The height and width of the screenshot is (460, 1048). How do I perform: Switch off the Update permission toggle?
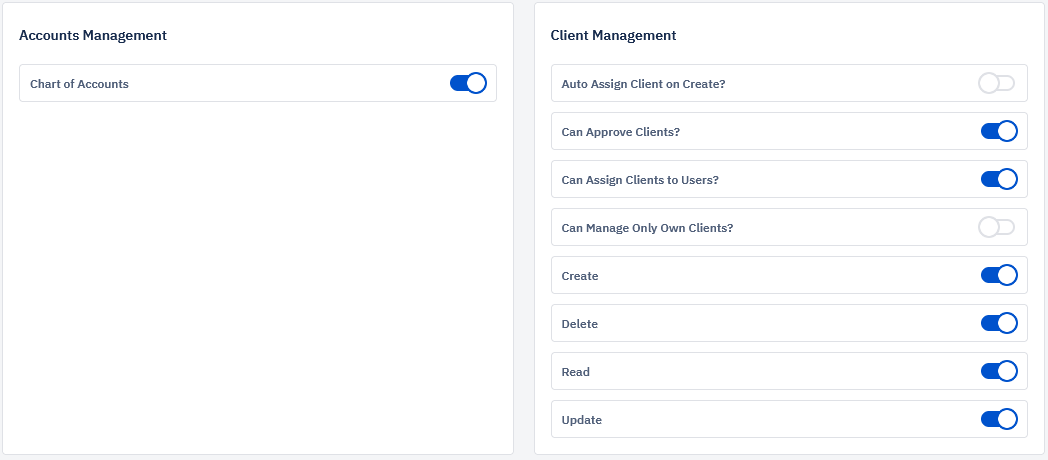click(x=999, y=419)
